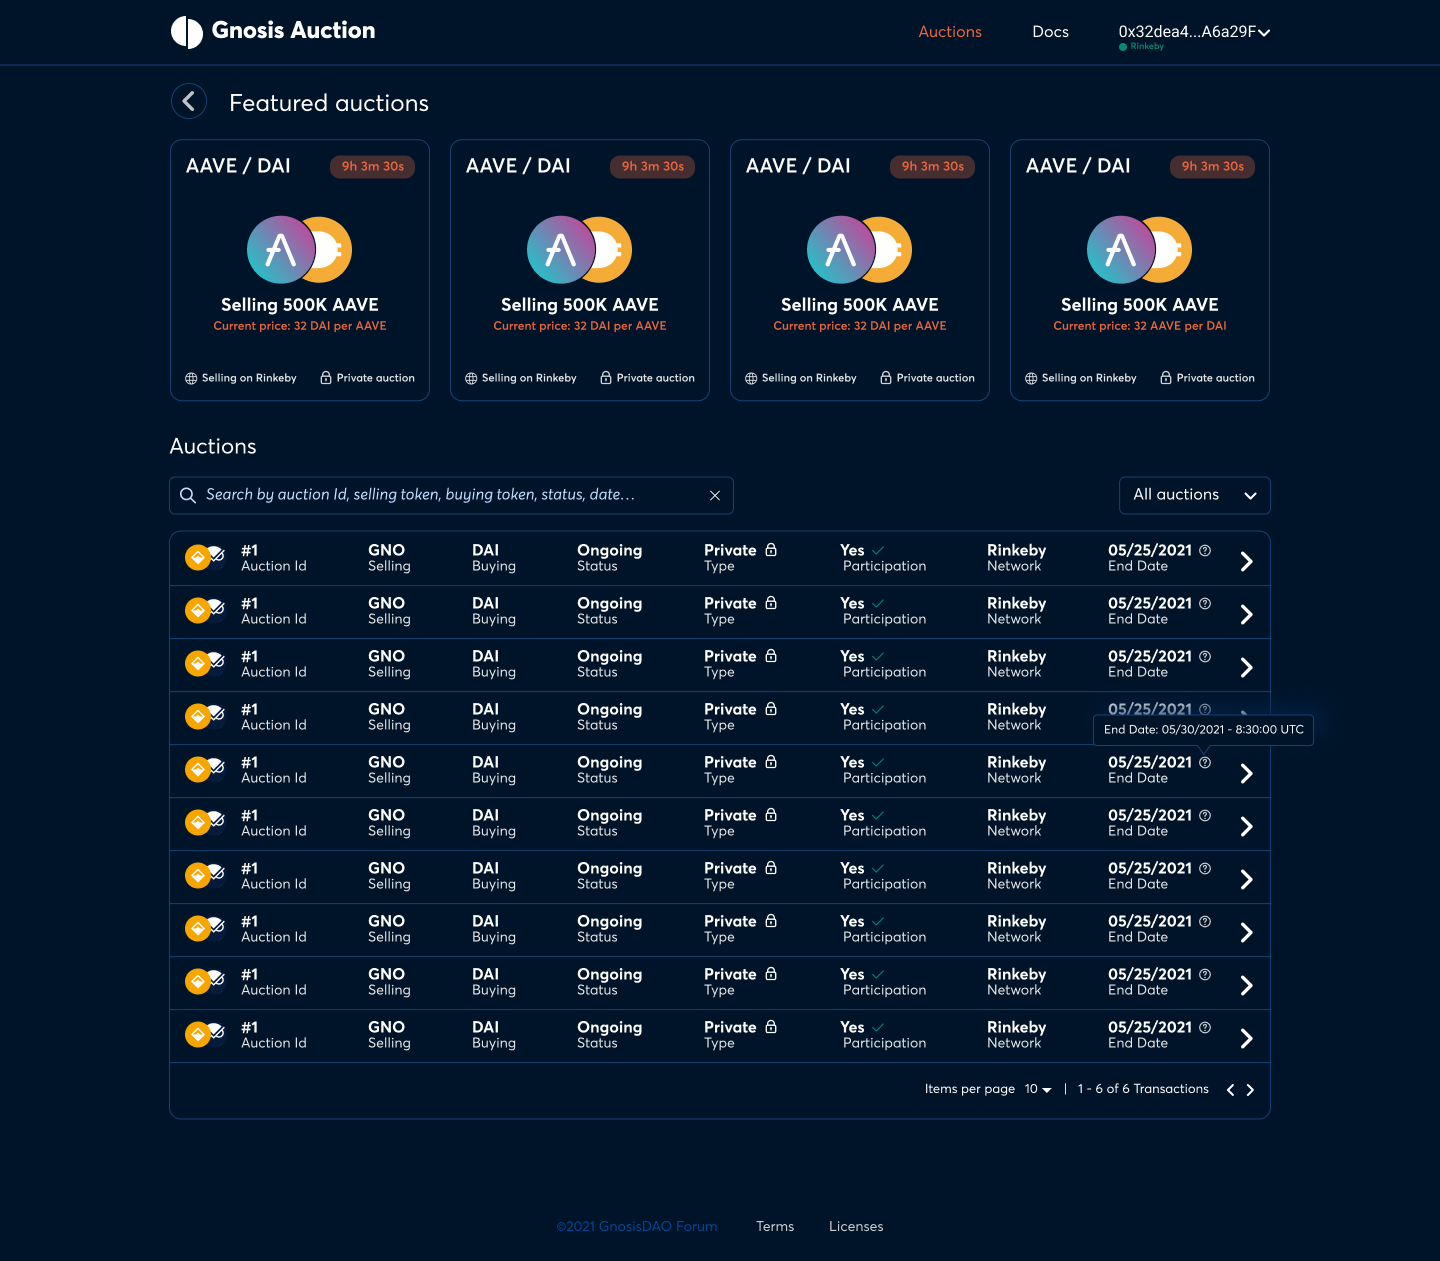The width and height of the screenshot is (1440, 1261).
Task: Click the 1 - 6 of 6 Transactions text
Action: (x=1143, y=1089)
